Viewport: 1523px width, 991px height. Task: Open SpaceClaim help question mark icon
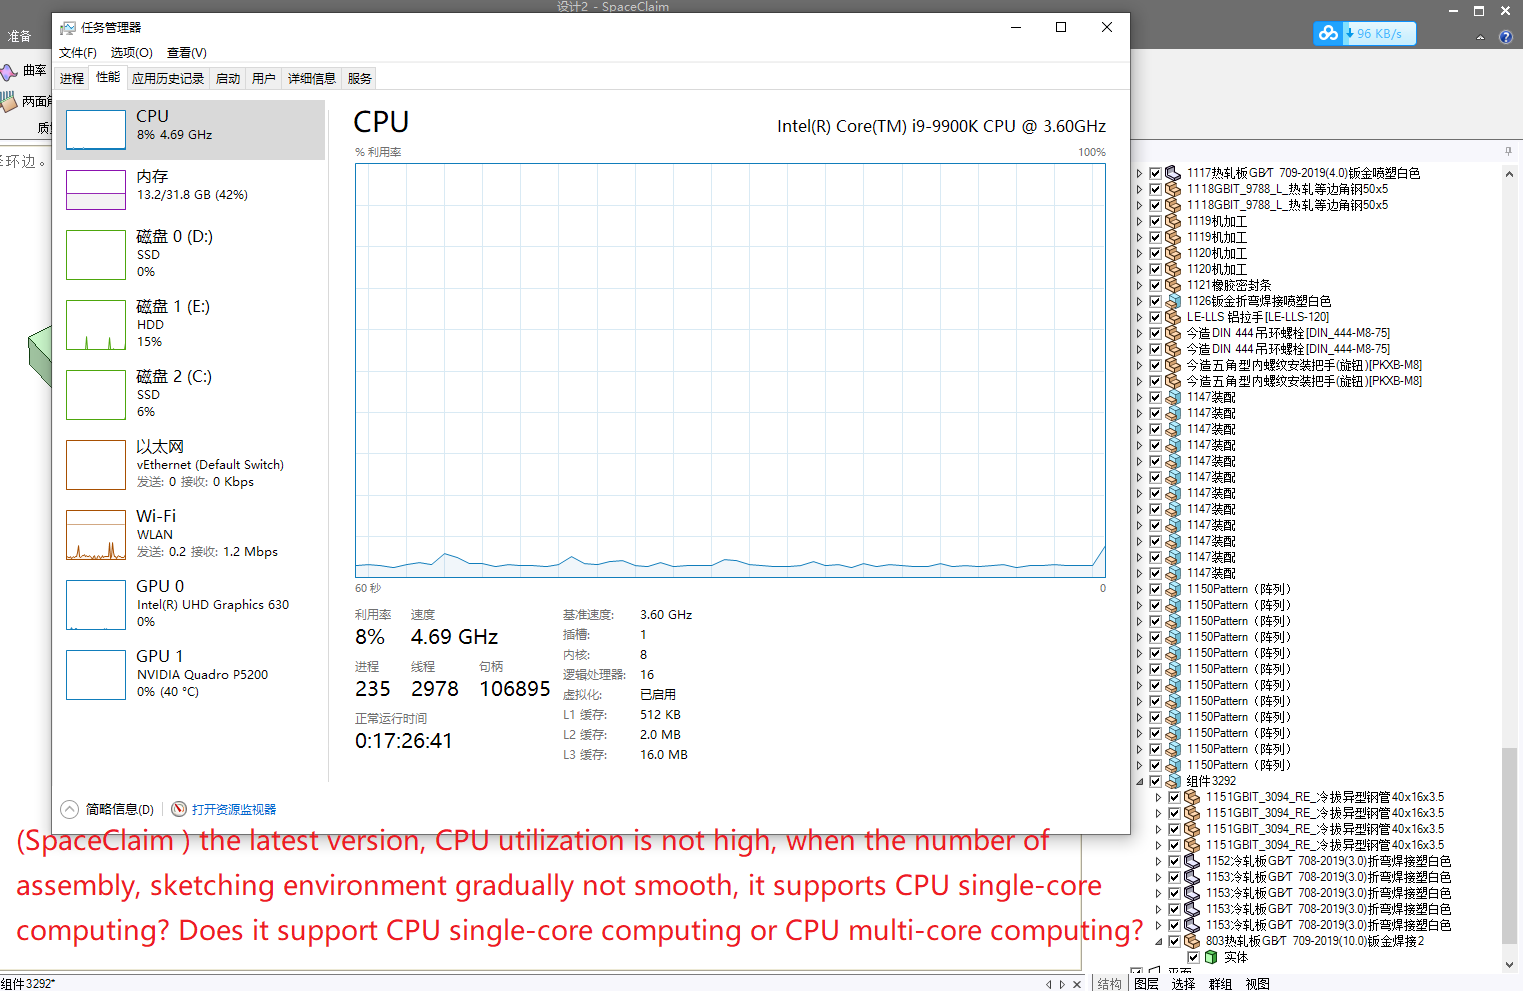1506,37
